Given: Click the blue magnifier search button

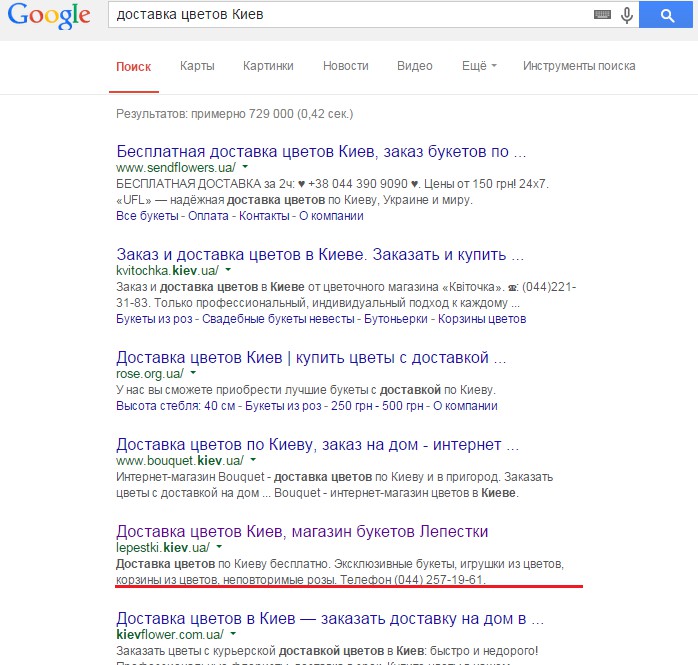Looking at the screenshot, I should 666,15.
